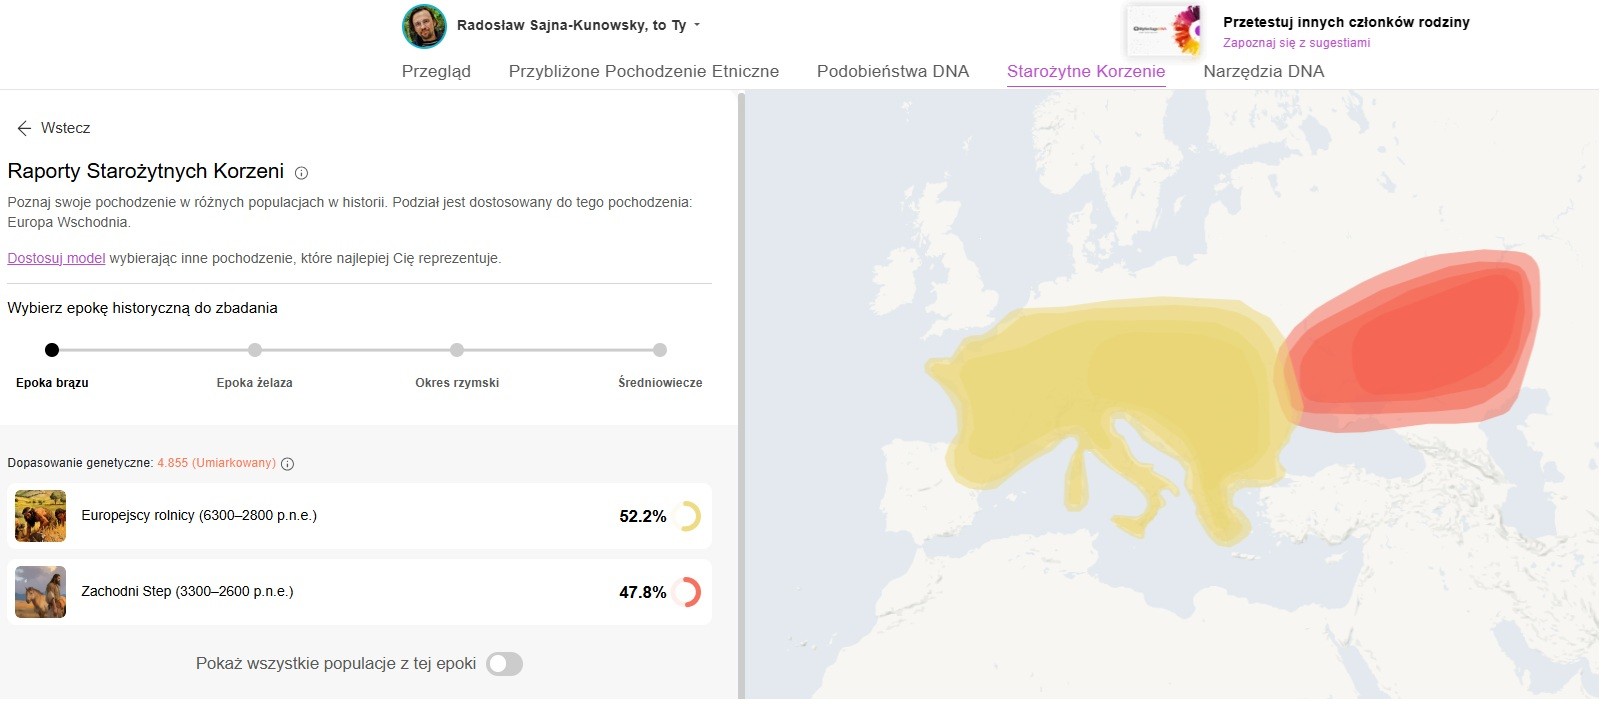1606x723 pixels.
Task: Click the Europejscy rolnicy thumbnail image
Action: pos(40,516)
